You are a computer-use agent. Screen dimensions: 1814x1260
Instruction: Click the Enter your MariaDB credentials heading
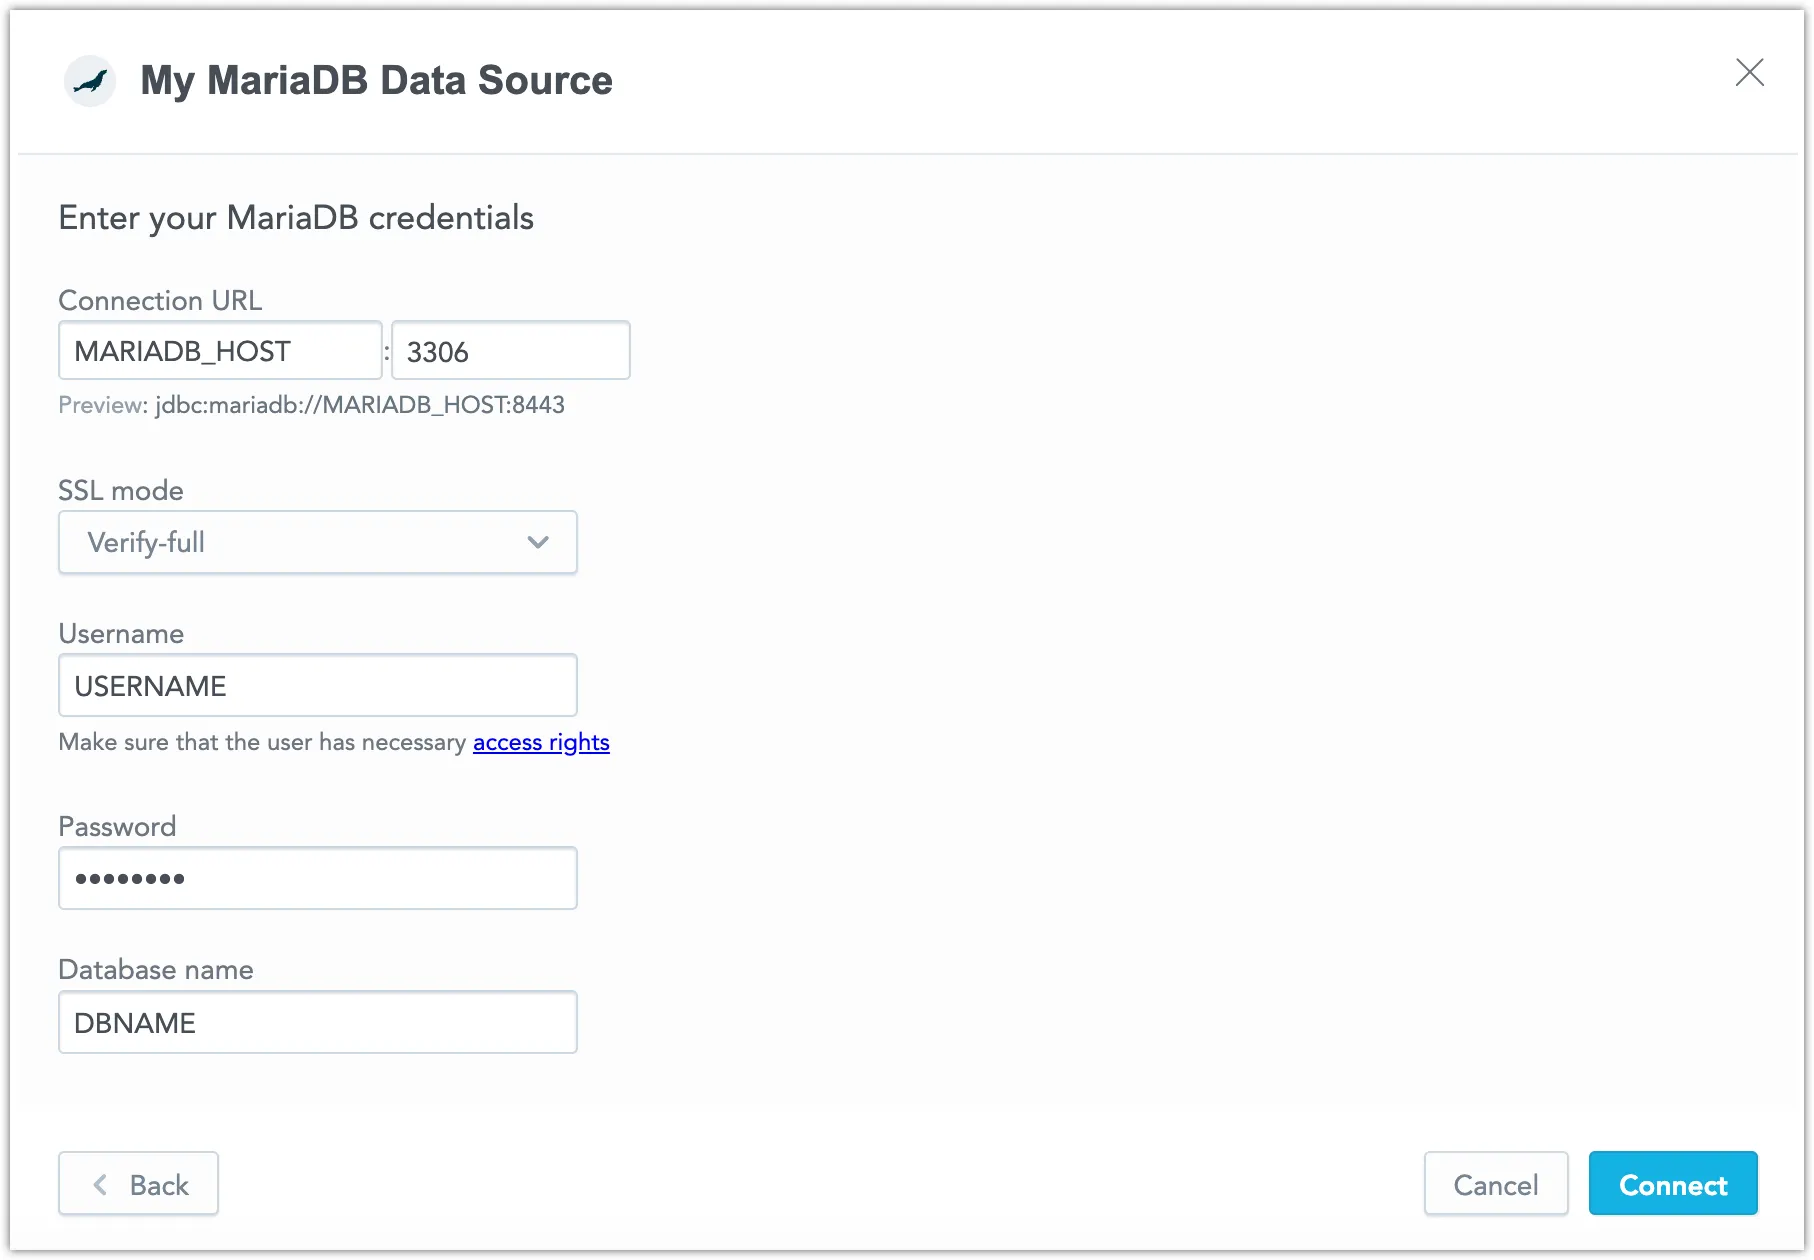[296, 217]
